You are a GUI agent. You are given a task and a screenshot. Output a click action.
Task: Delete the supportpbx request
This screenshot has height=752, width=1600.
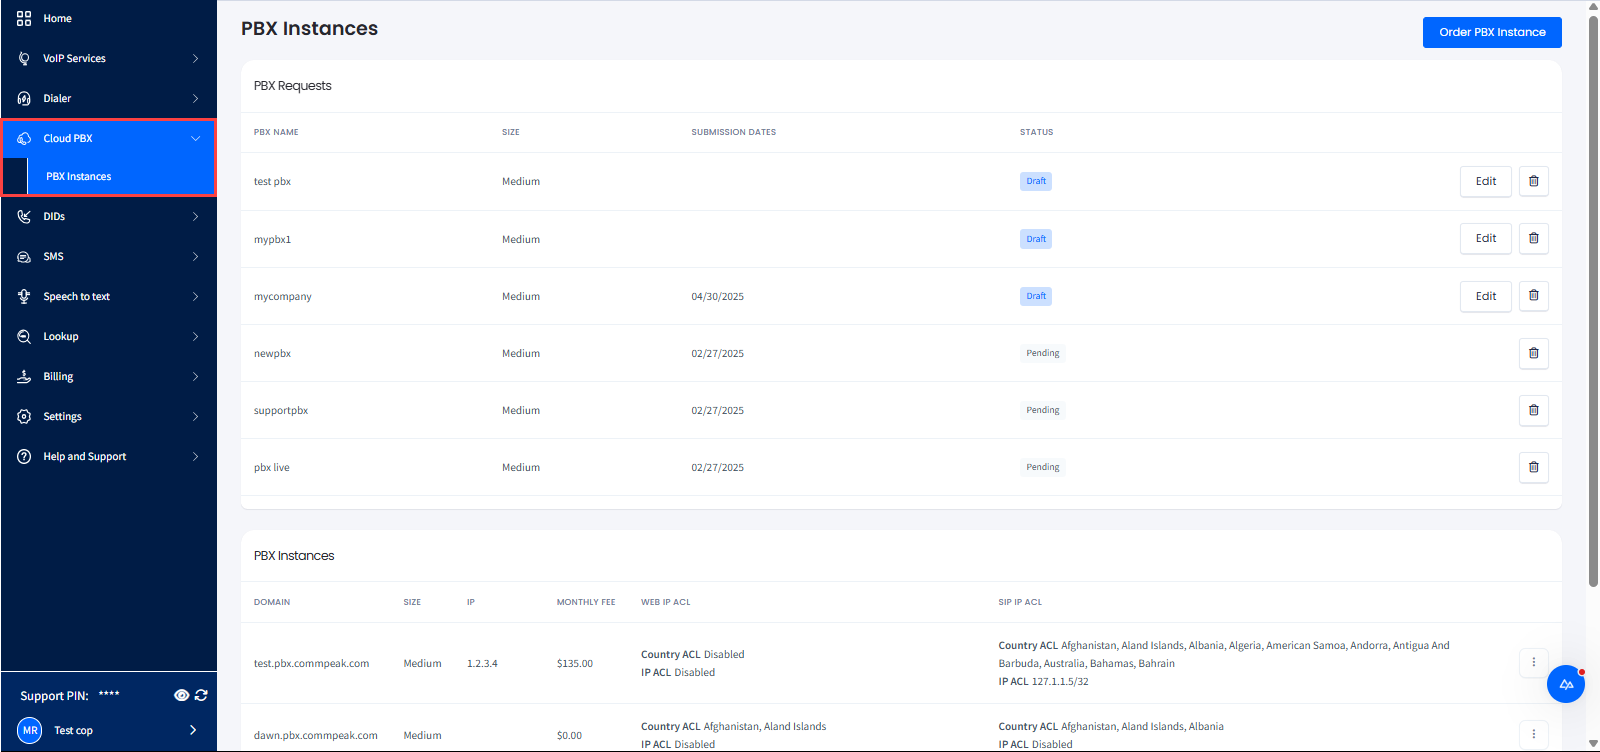[x=1533, y=410]
